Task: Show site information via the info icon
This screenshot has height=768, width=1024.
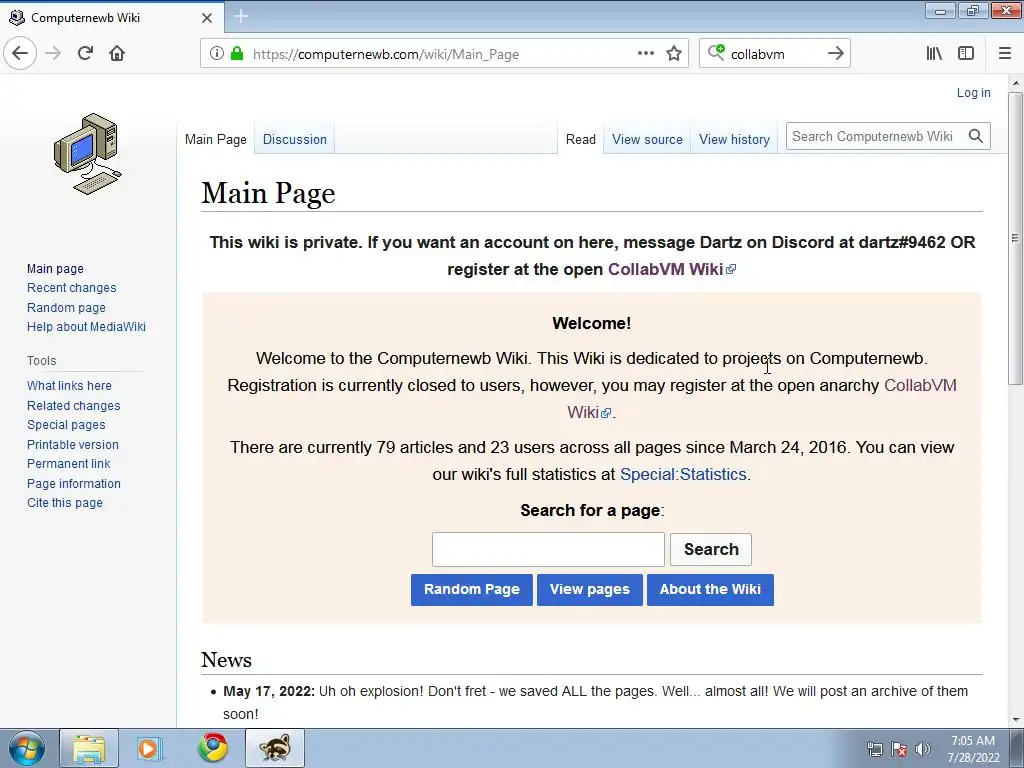Action: tap(217, 54)
